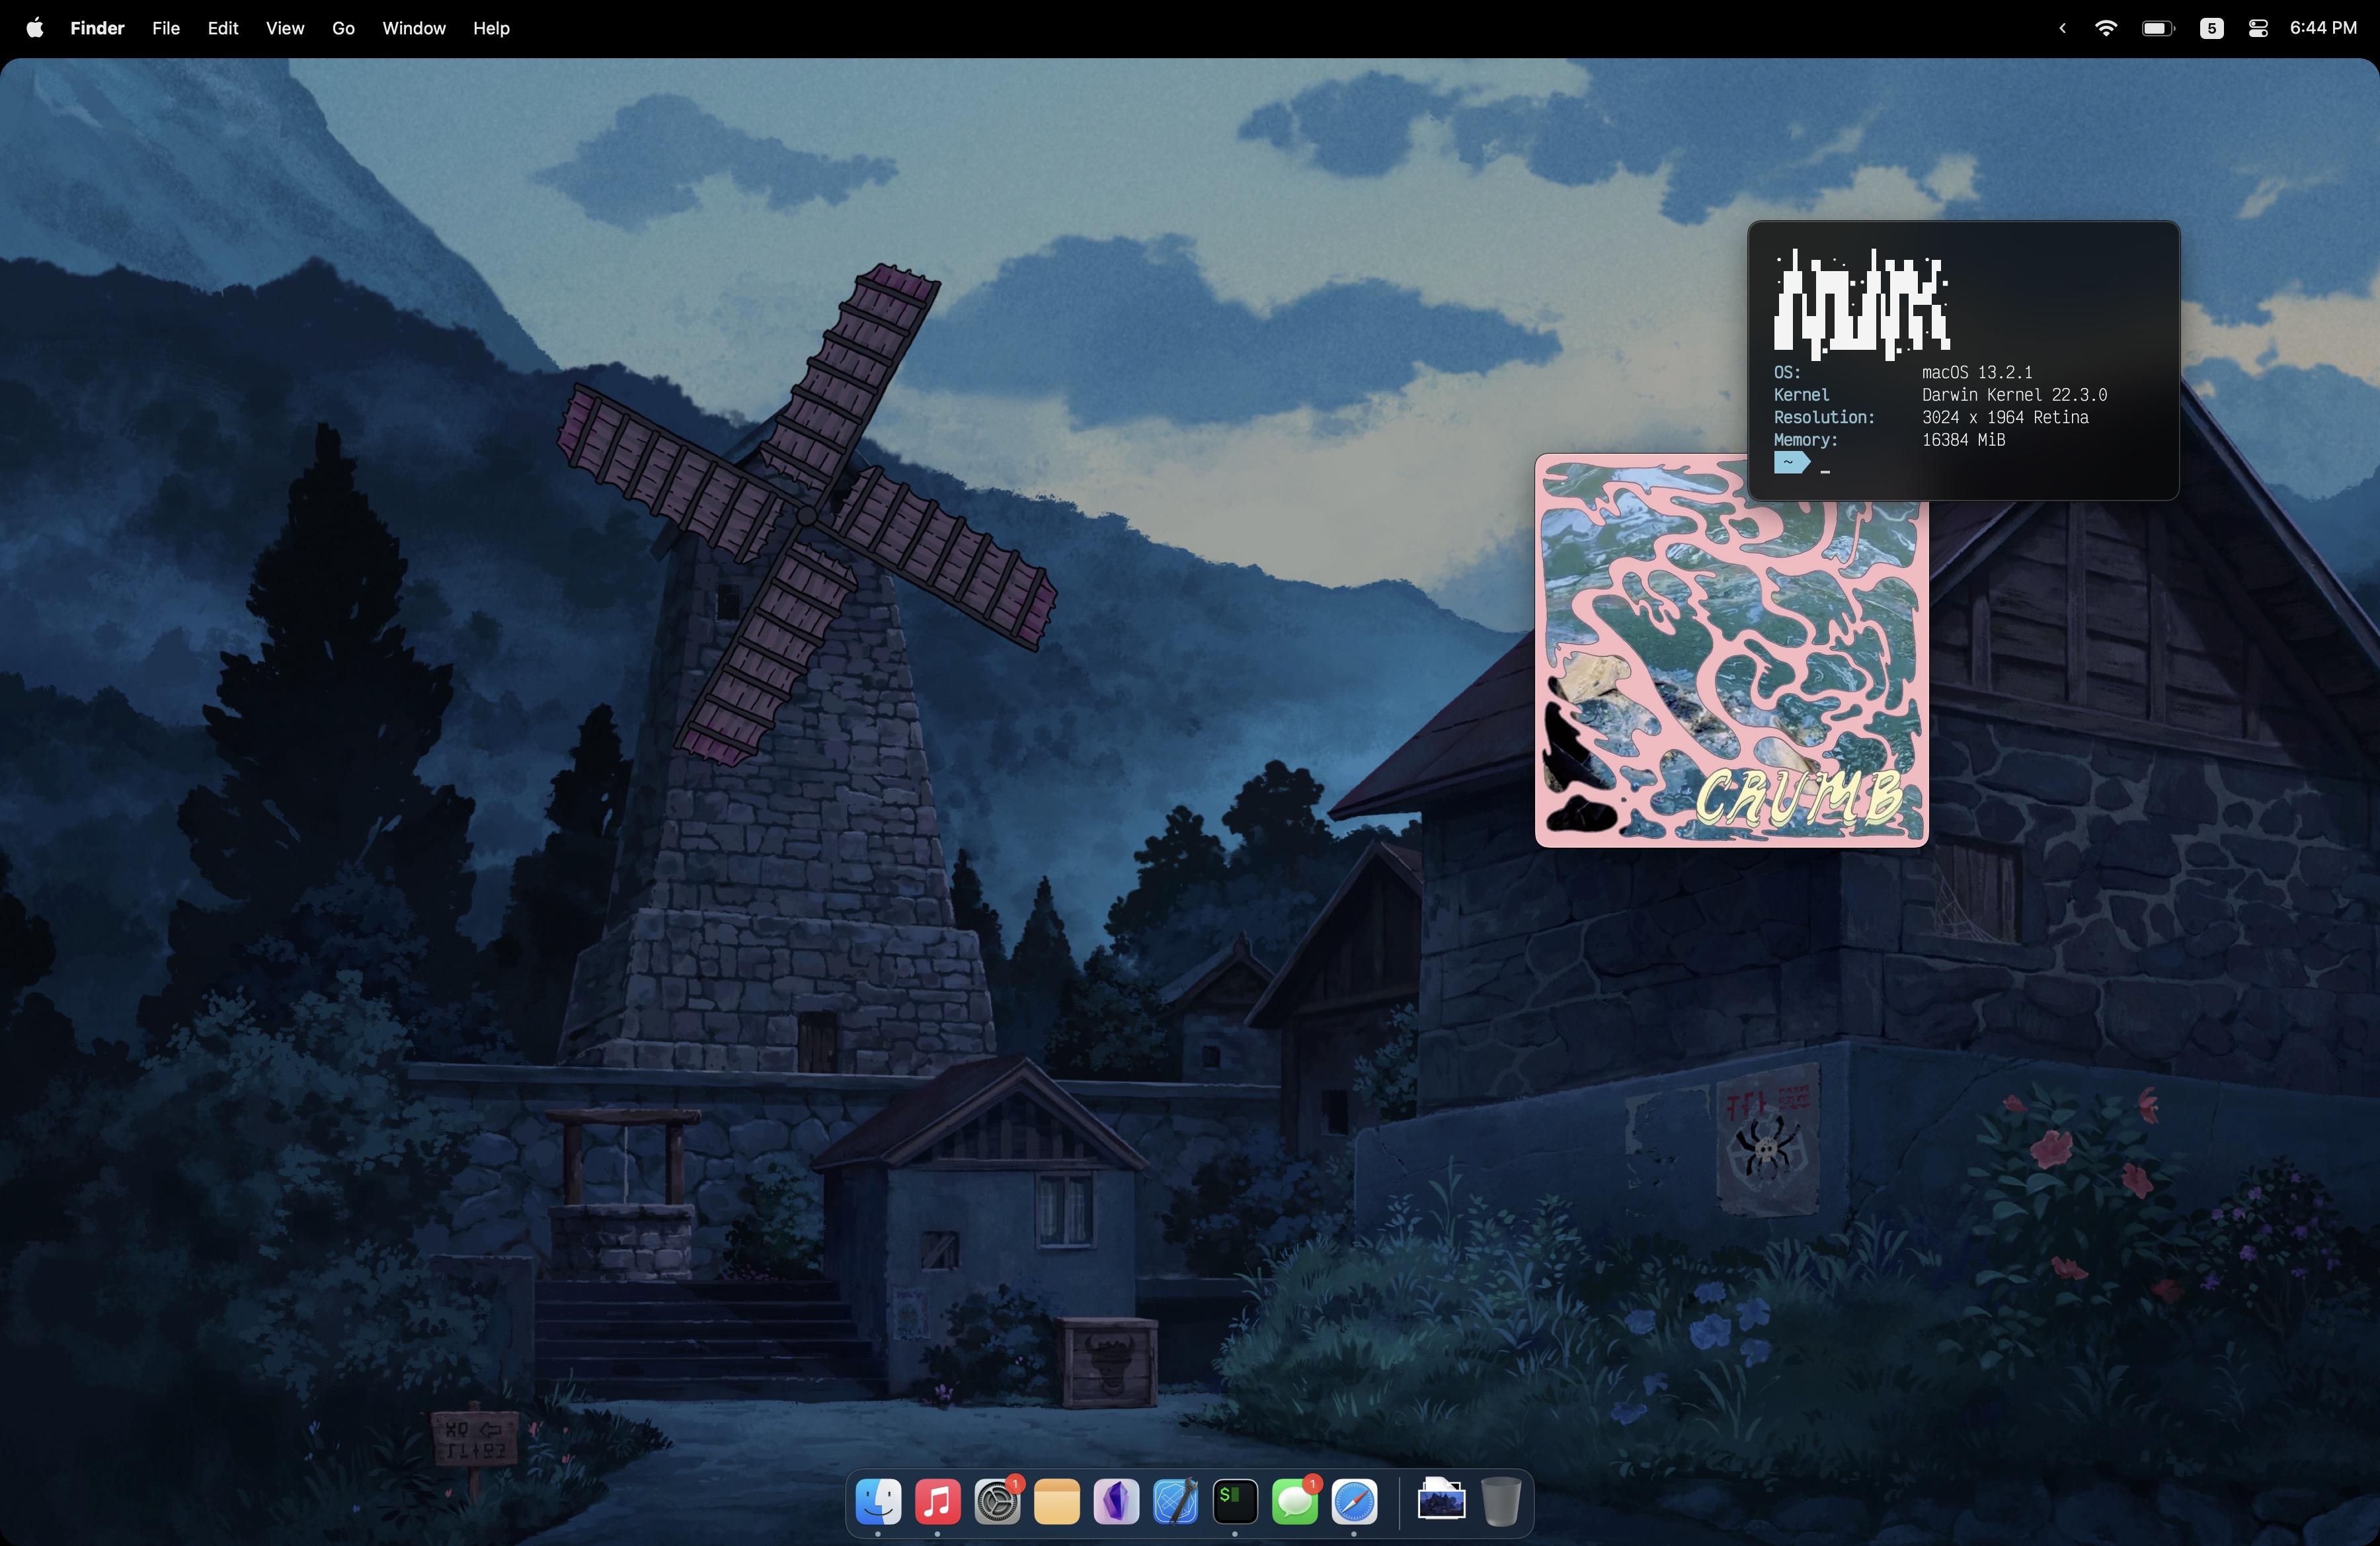Open Control Center from the menu bar
Screen dimensions: 2380x1546
[2258, 28]
